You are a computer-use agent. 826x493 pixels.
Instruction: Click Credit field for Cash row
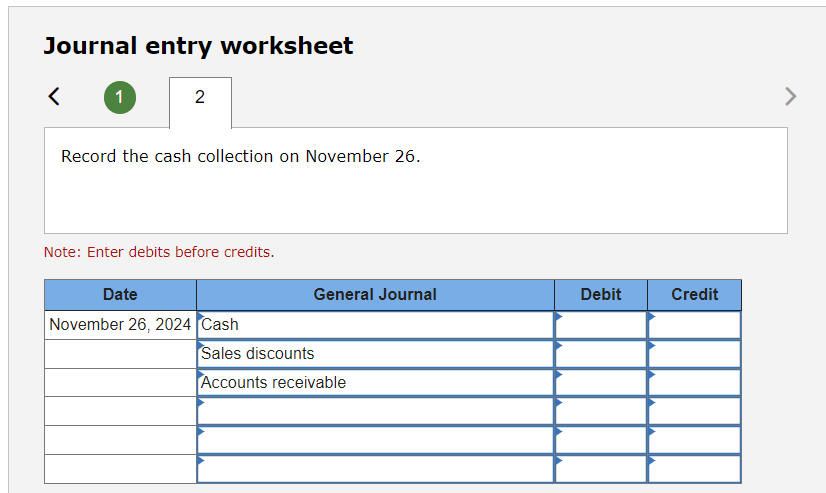(694, 325)
